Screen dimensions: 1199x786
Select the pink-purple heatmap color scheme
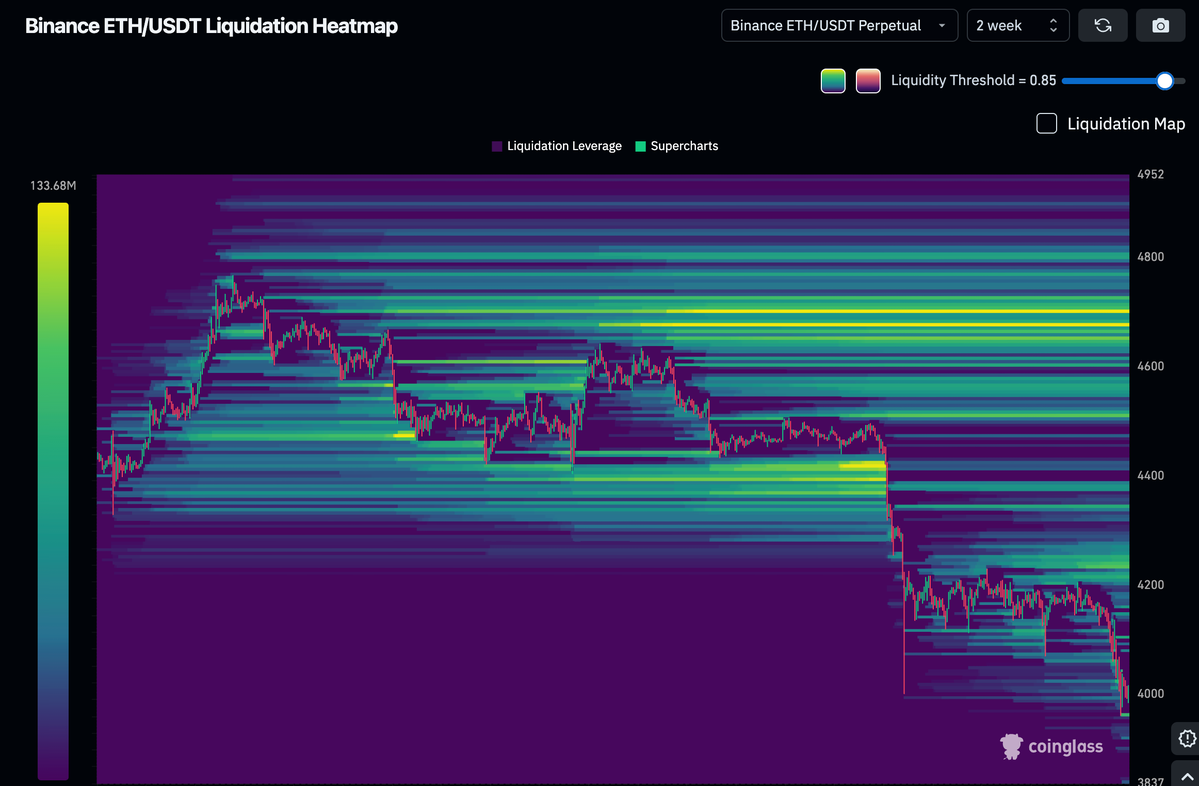868,81
